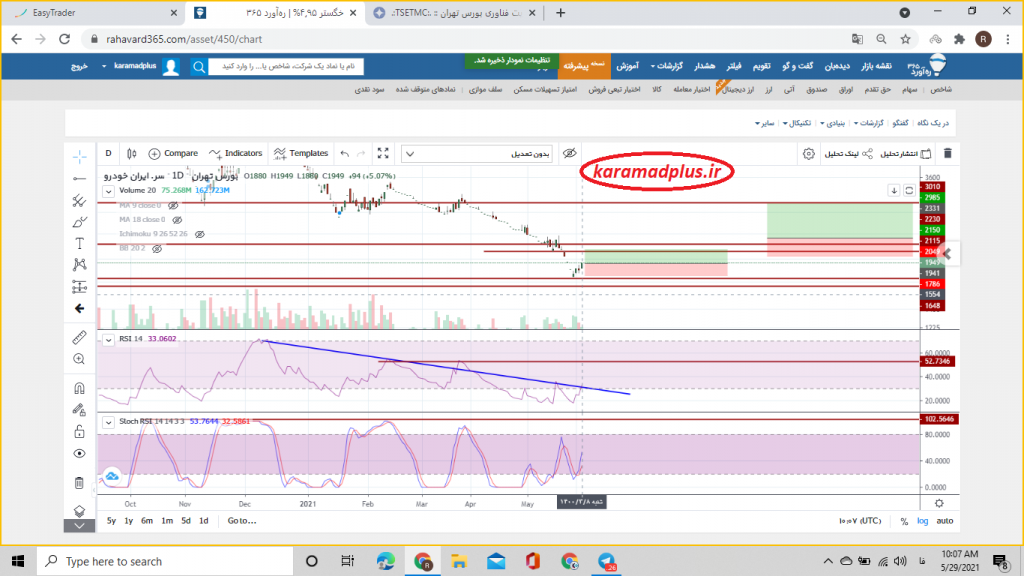Select the 6m time range
The width and height of the screenshot is (1024, 576).
pyautogui.click(x=147, y=521)
